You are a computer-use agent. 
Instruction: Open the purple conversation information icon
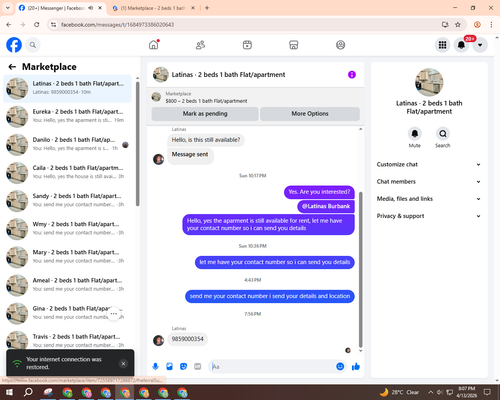click(x=352, y=75)
